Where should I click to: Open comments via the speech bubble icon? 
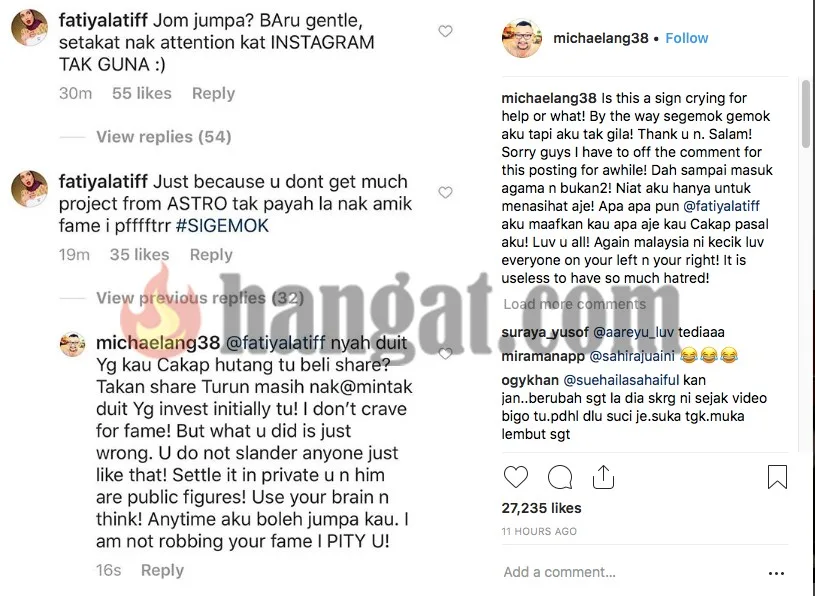[560, 477]
